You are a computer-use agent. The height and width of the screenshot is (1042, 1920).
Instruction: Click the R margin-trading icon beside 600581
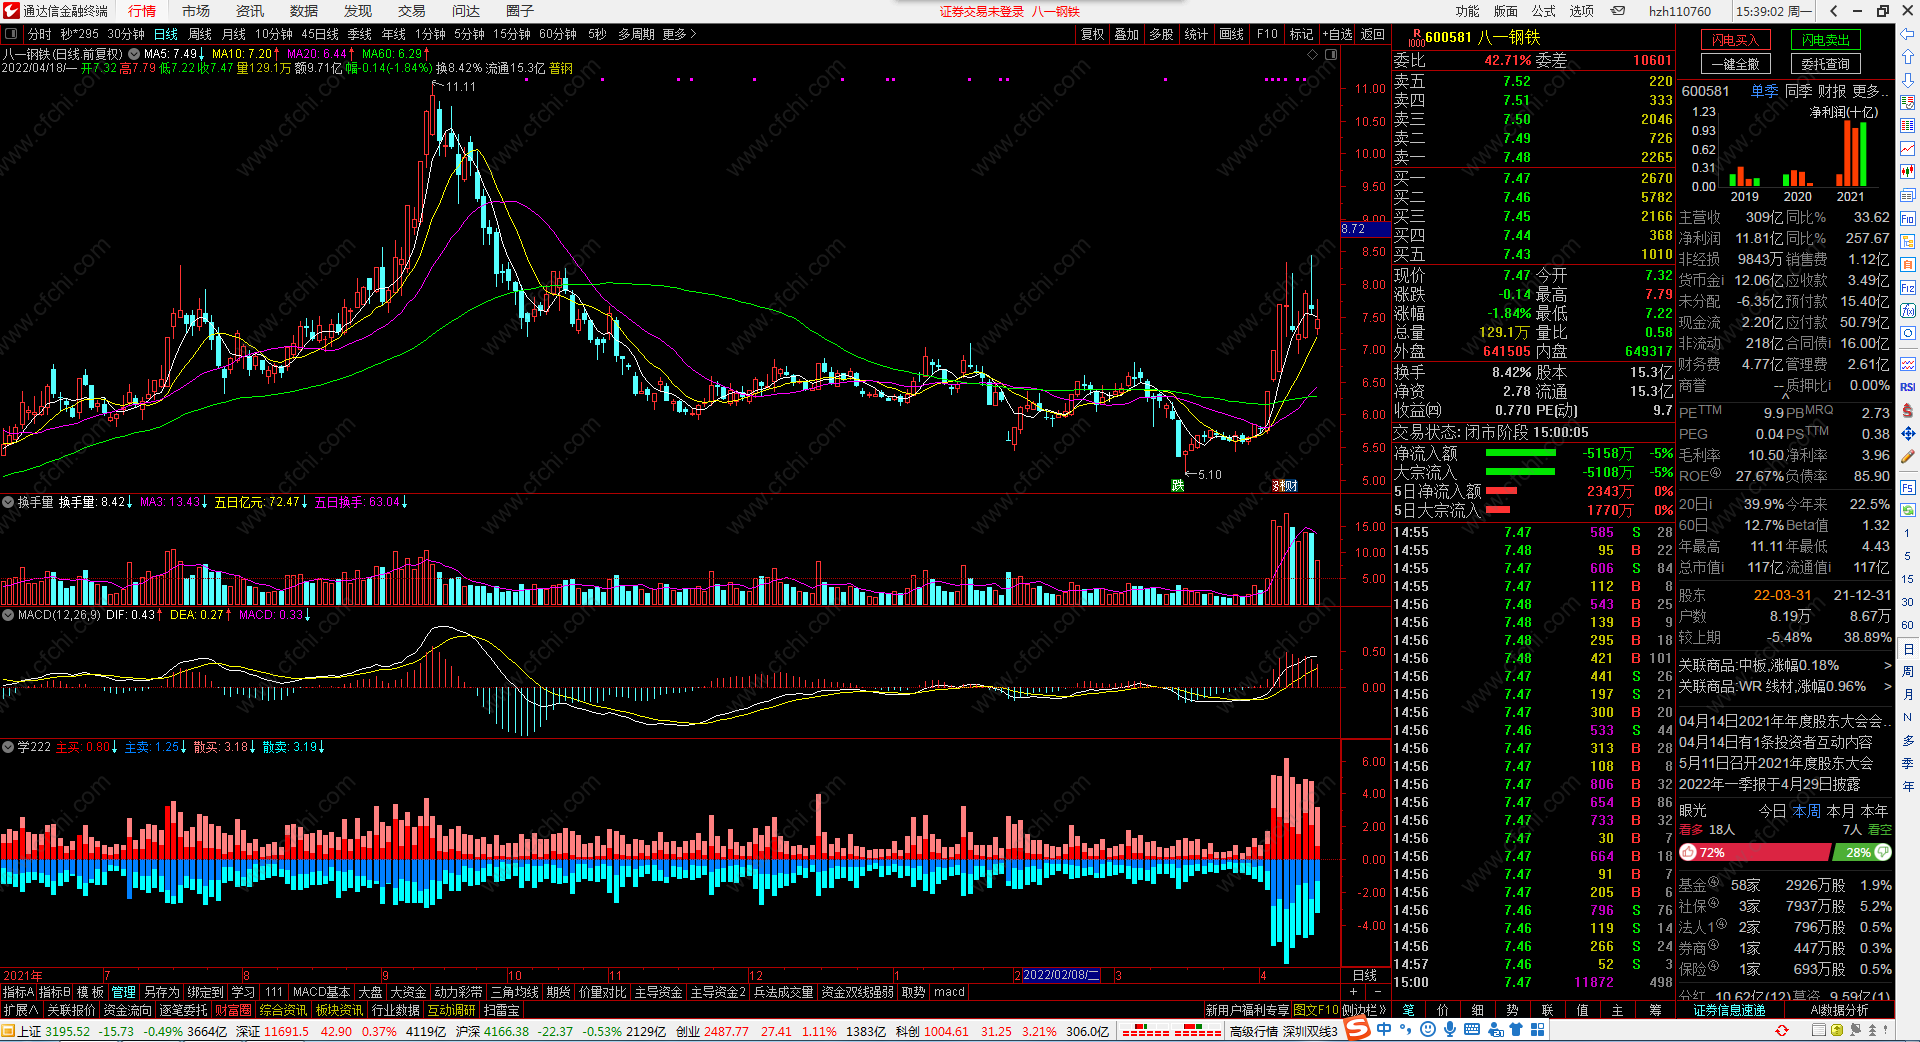click(x=1416, y=37)
